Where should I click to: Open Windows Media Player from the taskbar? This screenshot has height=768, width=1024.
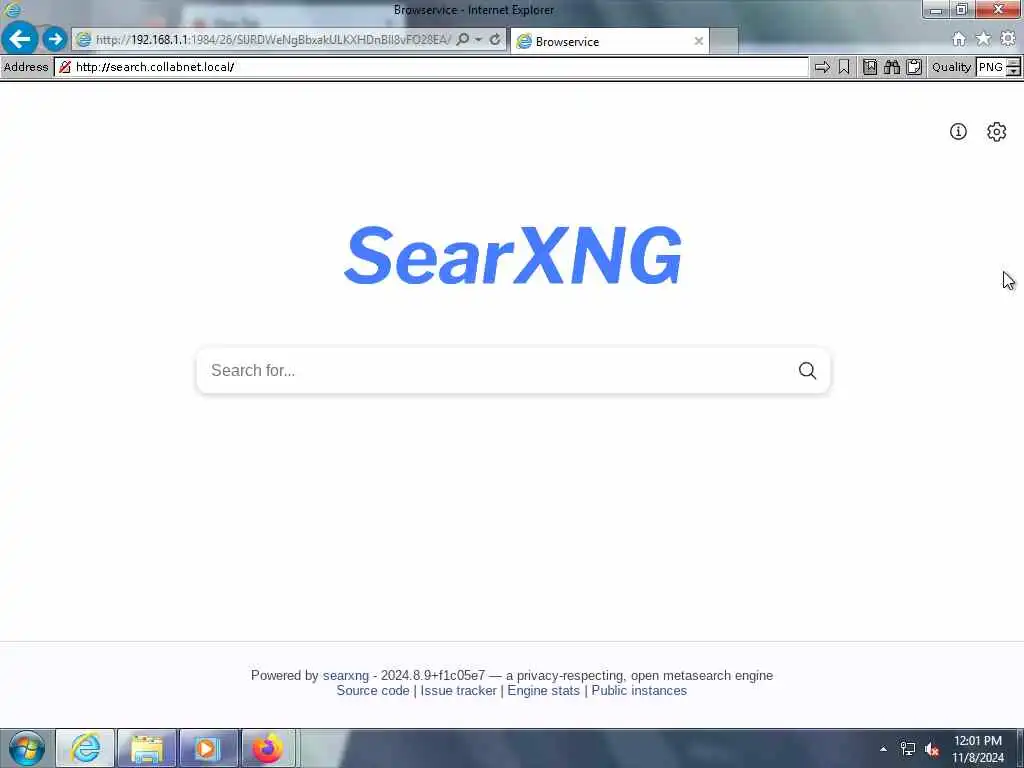(208, 748)
